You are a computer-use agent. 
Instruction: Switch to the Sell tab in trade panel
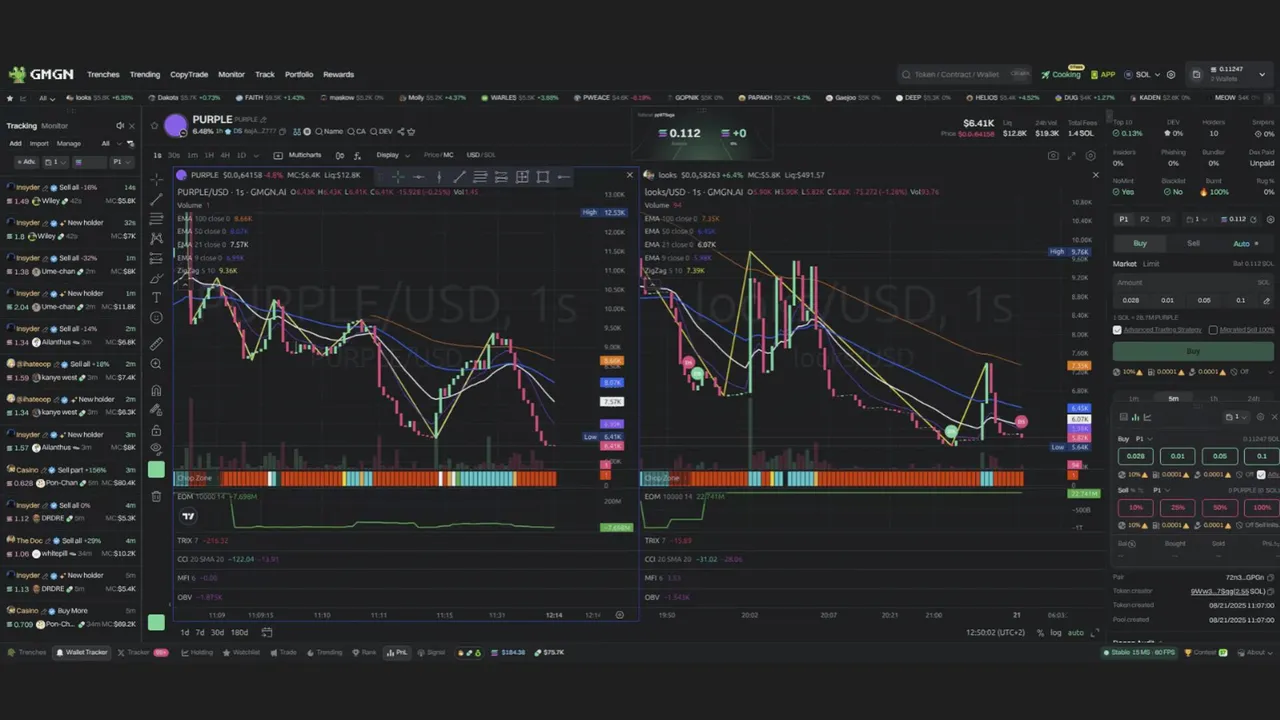pyautogui.click(x=1193, y=243)
